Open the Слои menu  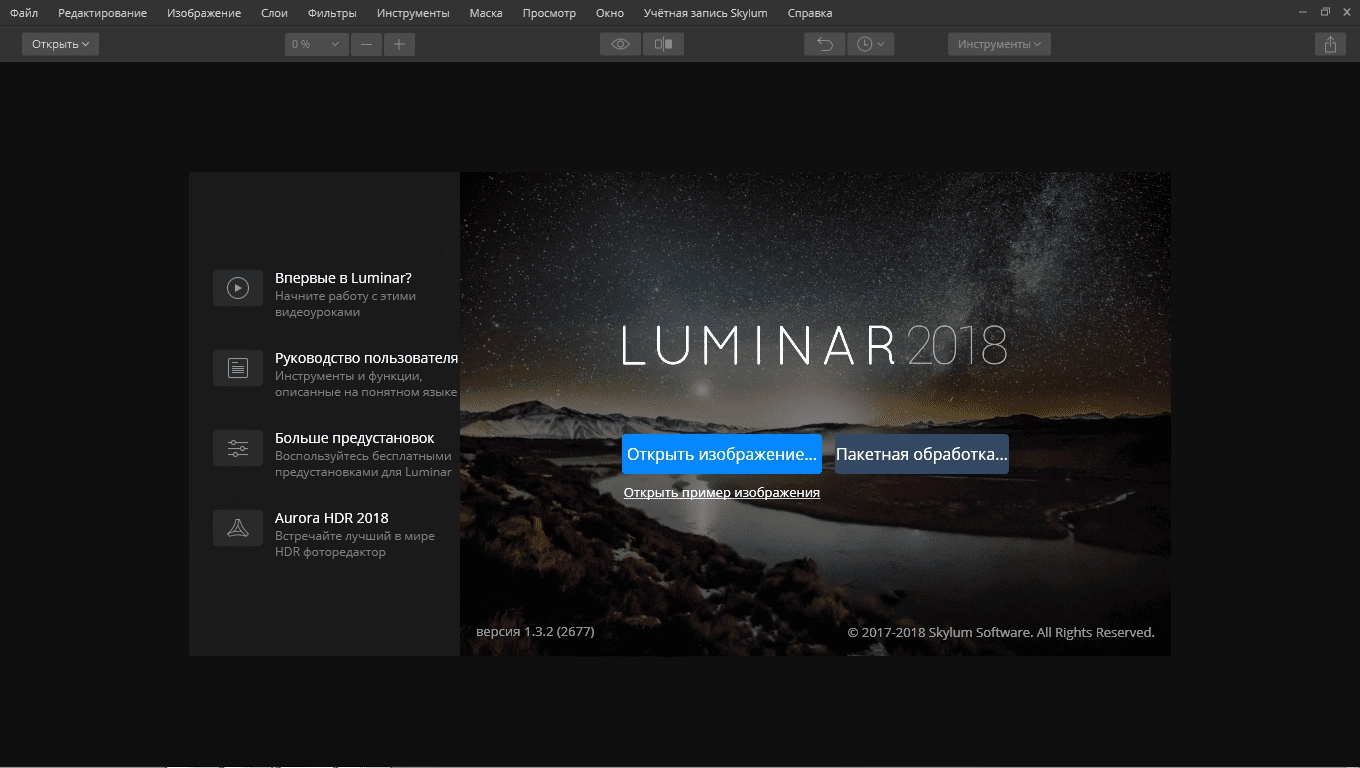click(274, 13)
